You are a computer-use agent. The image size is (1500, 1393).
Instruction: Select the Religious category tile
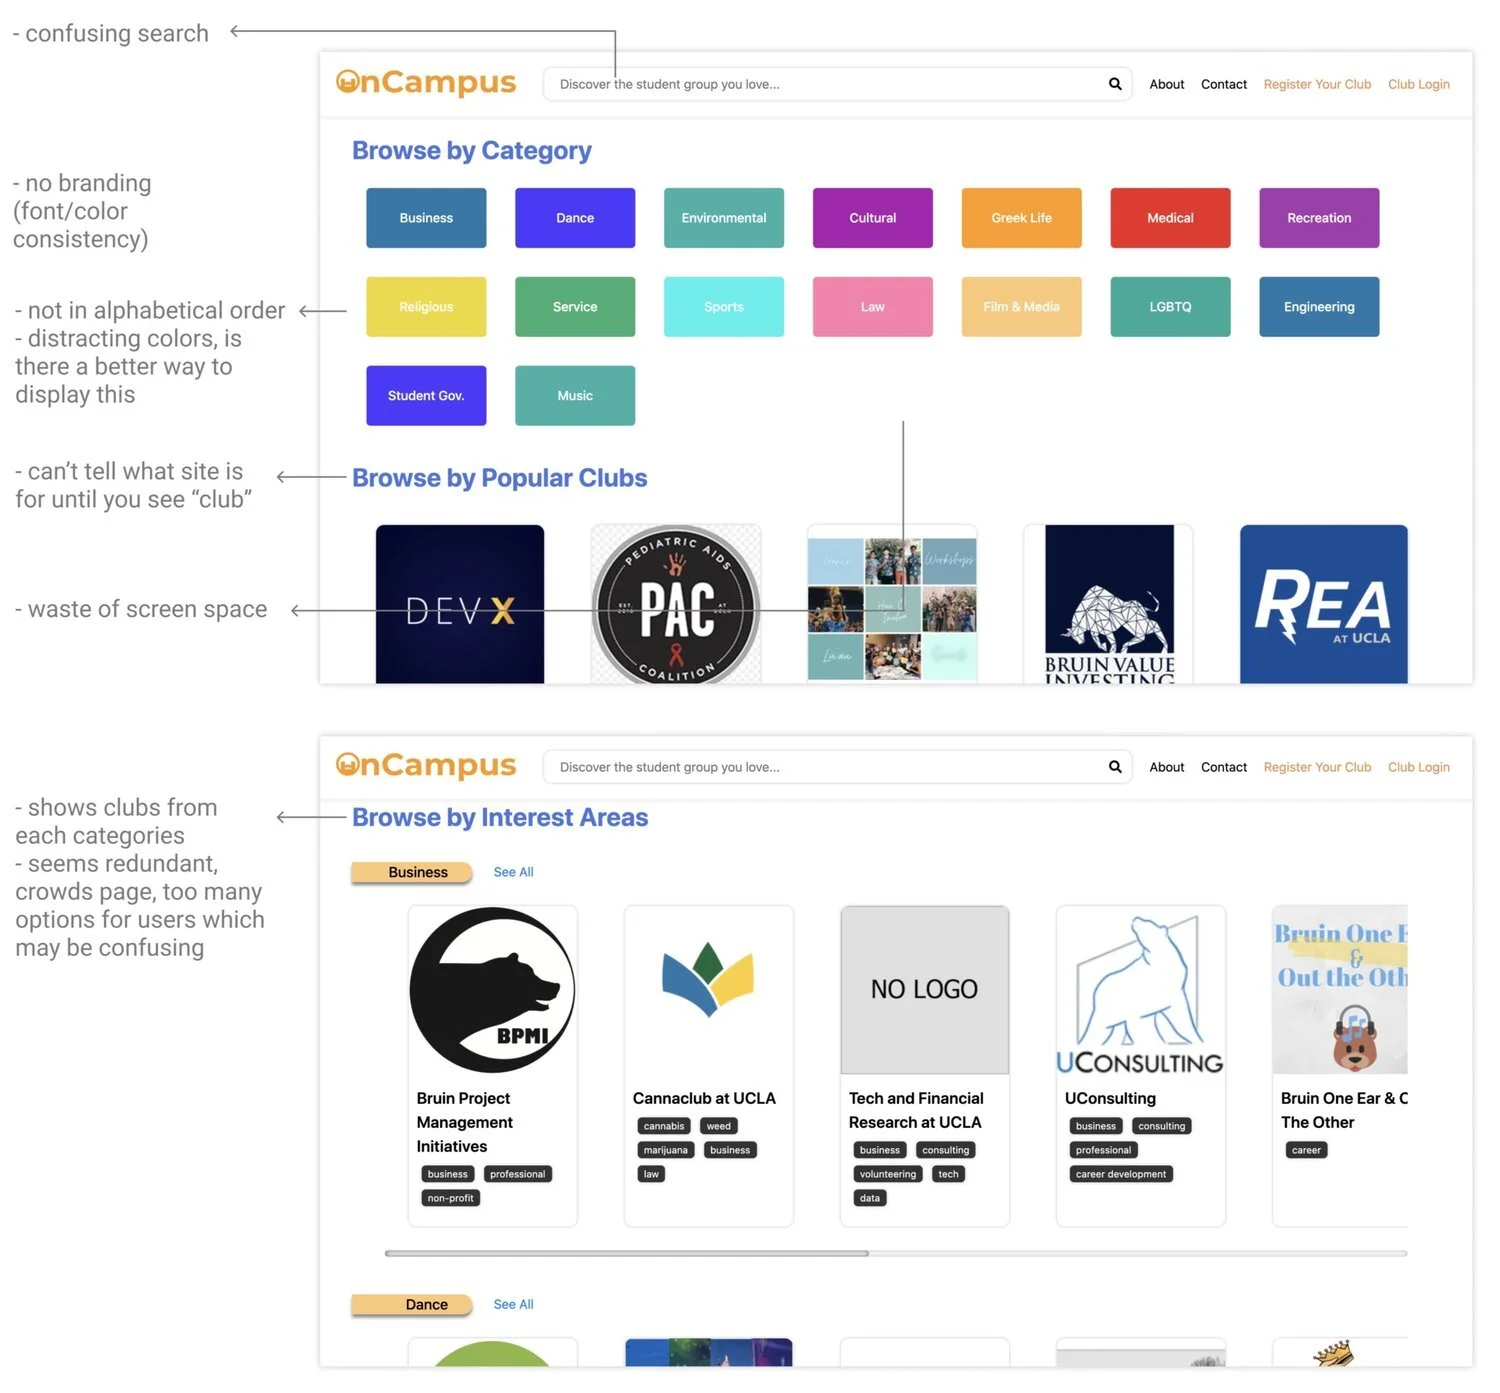426,307
